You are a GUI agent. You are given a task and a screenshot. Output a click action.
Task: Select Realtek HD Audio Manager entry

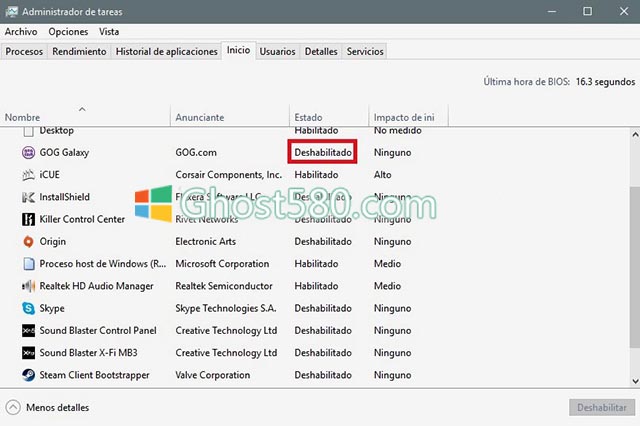click(x=96, y=286)
